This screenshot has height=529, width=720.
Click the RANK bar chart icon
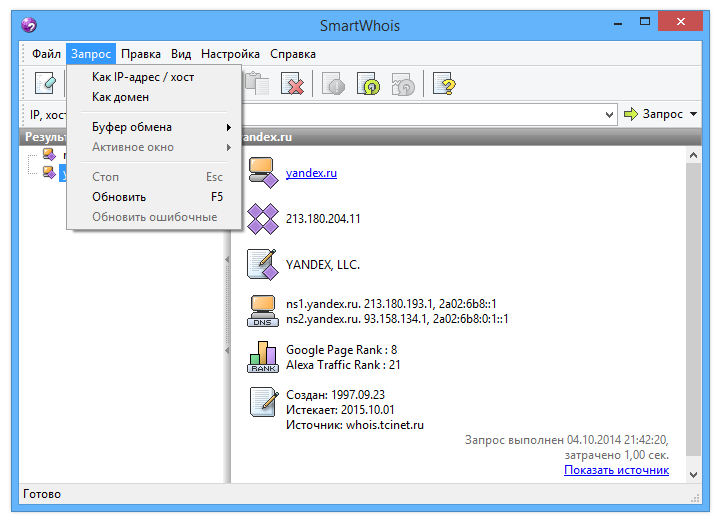pyautogui.click(x=263, y=357)
